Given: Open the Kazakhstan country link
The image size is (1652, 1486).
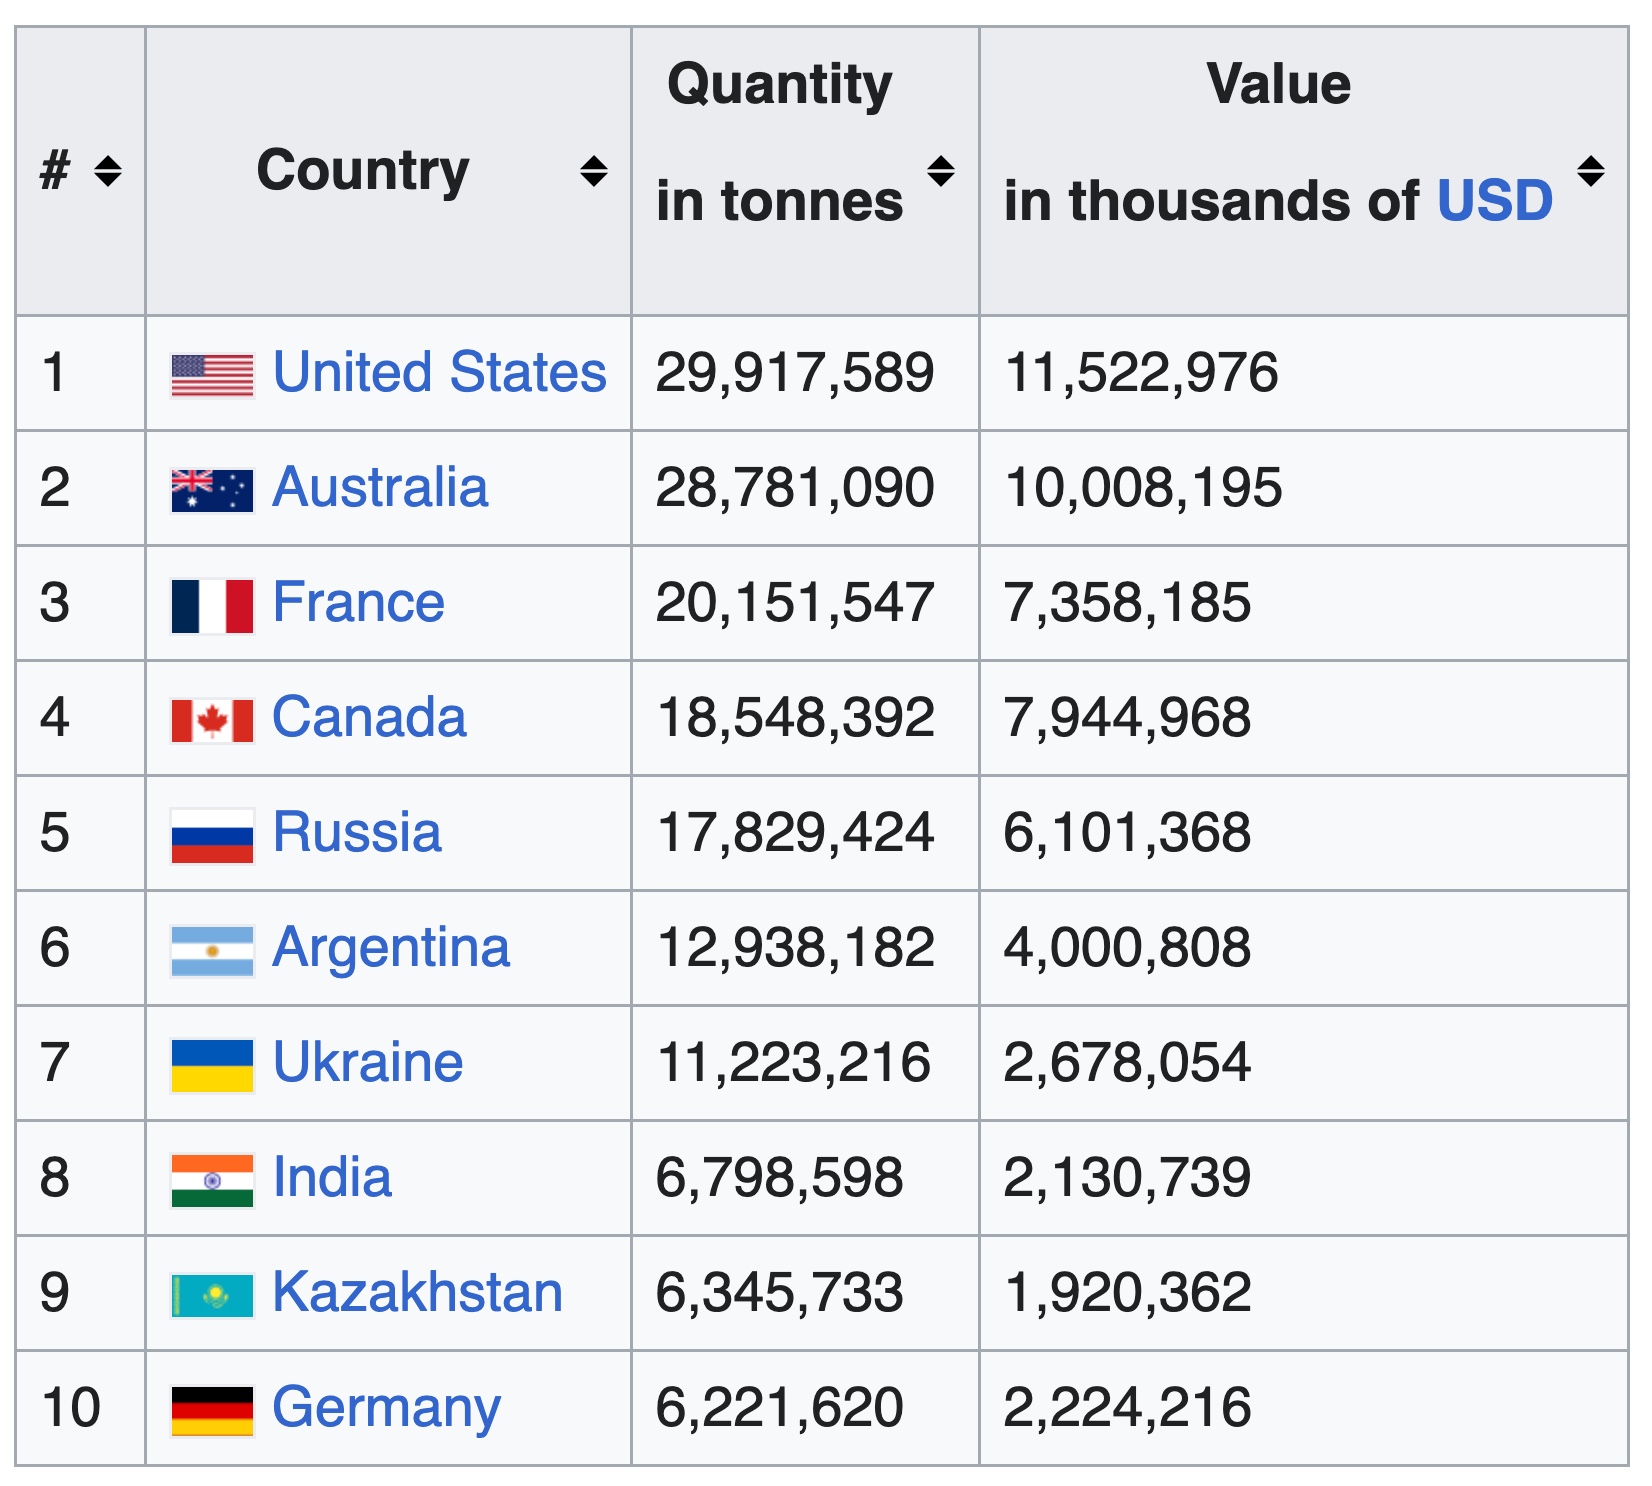Looking at the screenshot, I should (418, 1292).
